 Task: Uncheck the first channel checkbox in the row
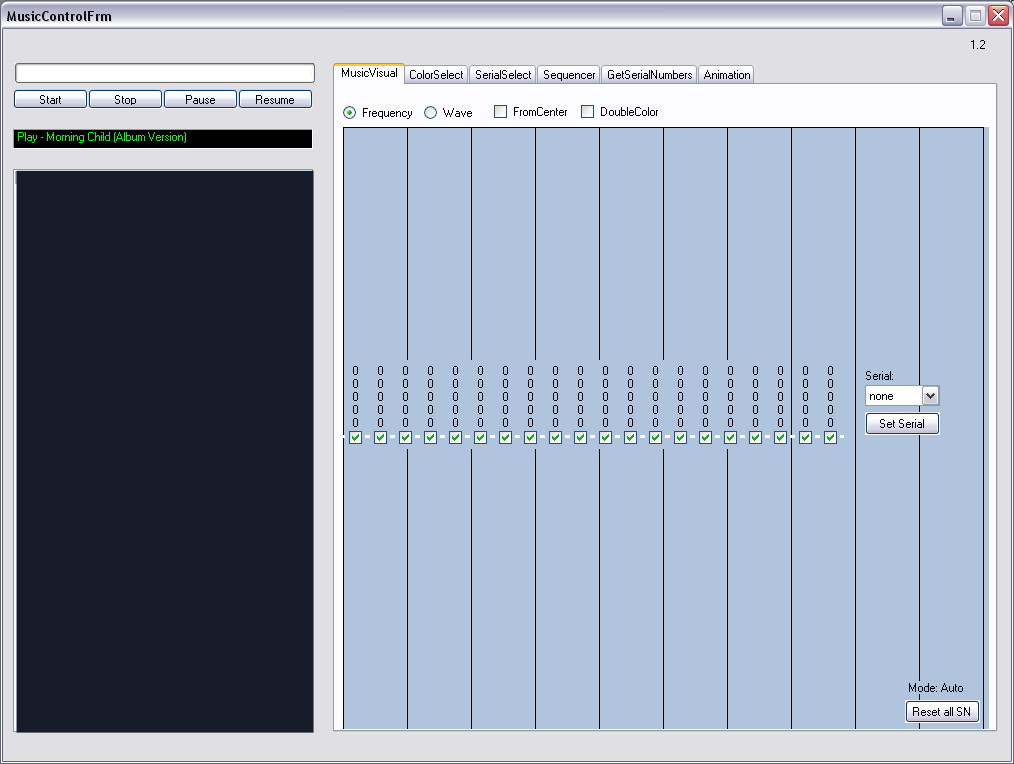355,437
